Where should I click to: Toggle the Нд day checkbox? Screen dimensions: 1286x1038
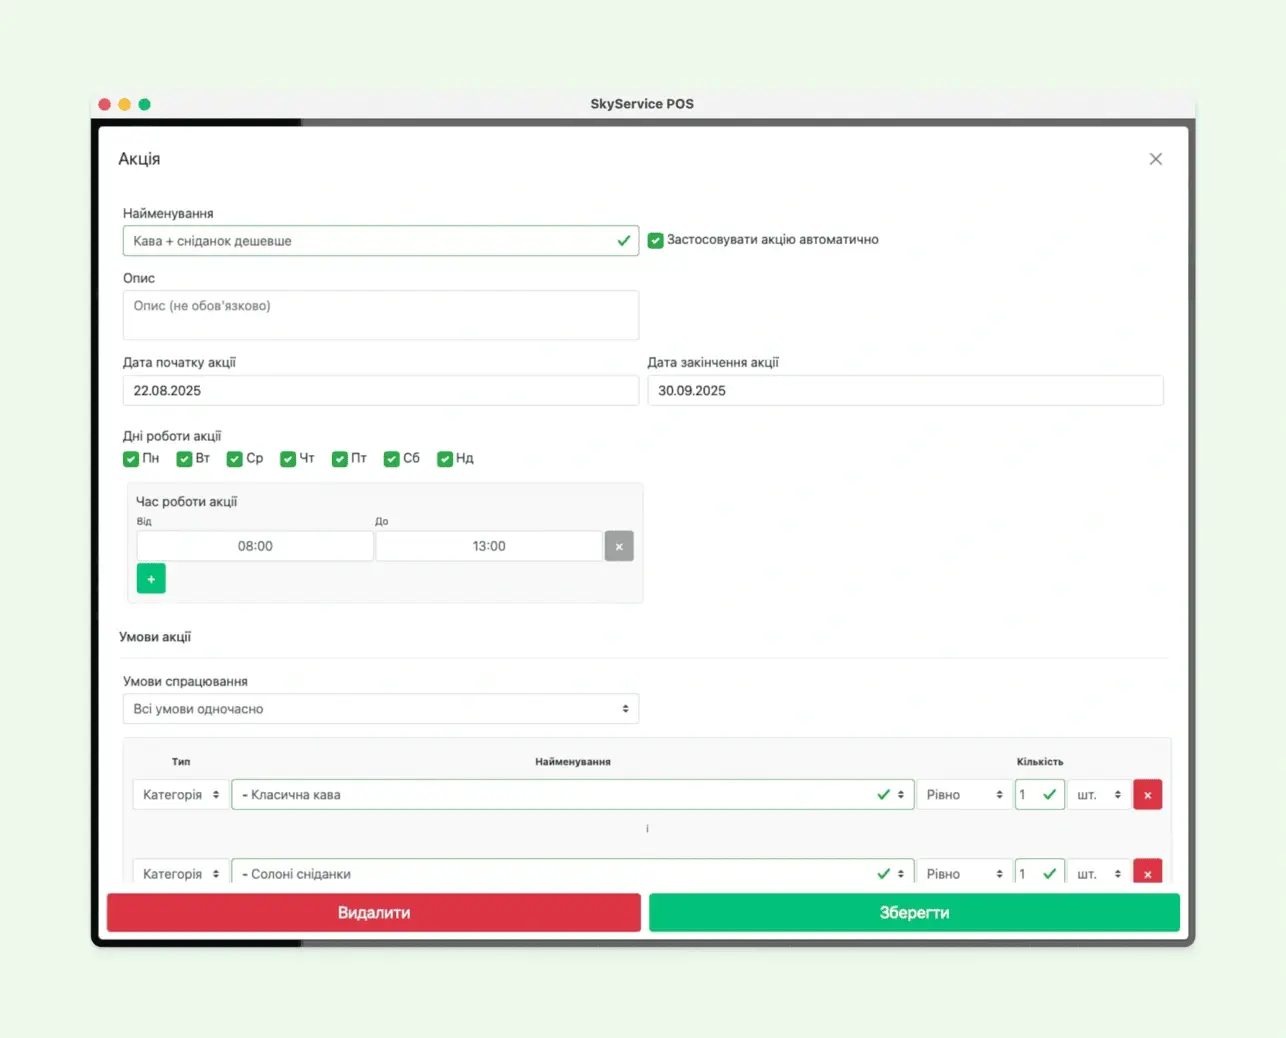tap(445, 459)
